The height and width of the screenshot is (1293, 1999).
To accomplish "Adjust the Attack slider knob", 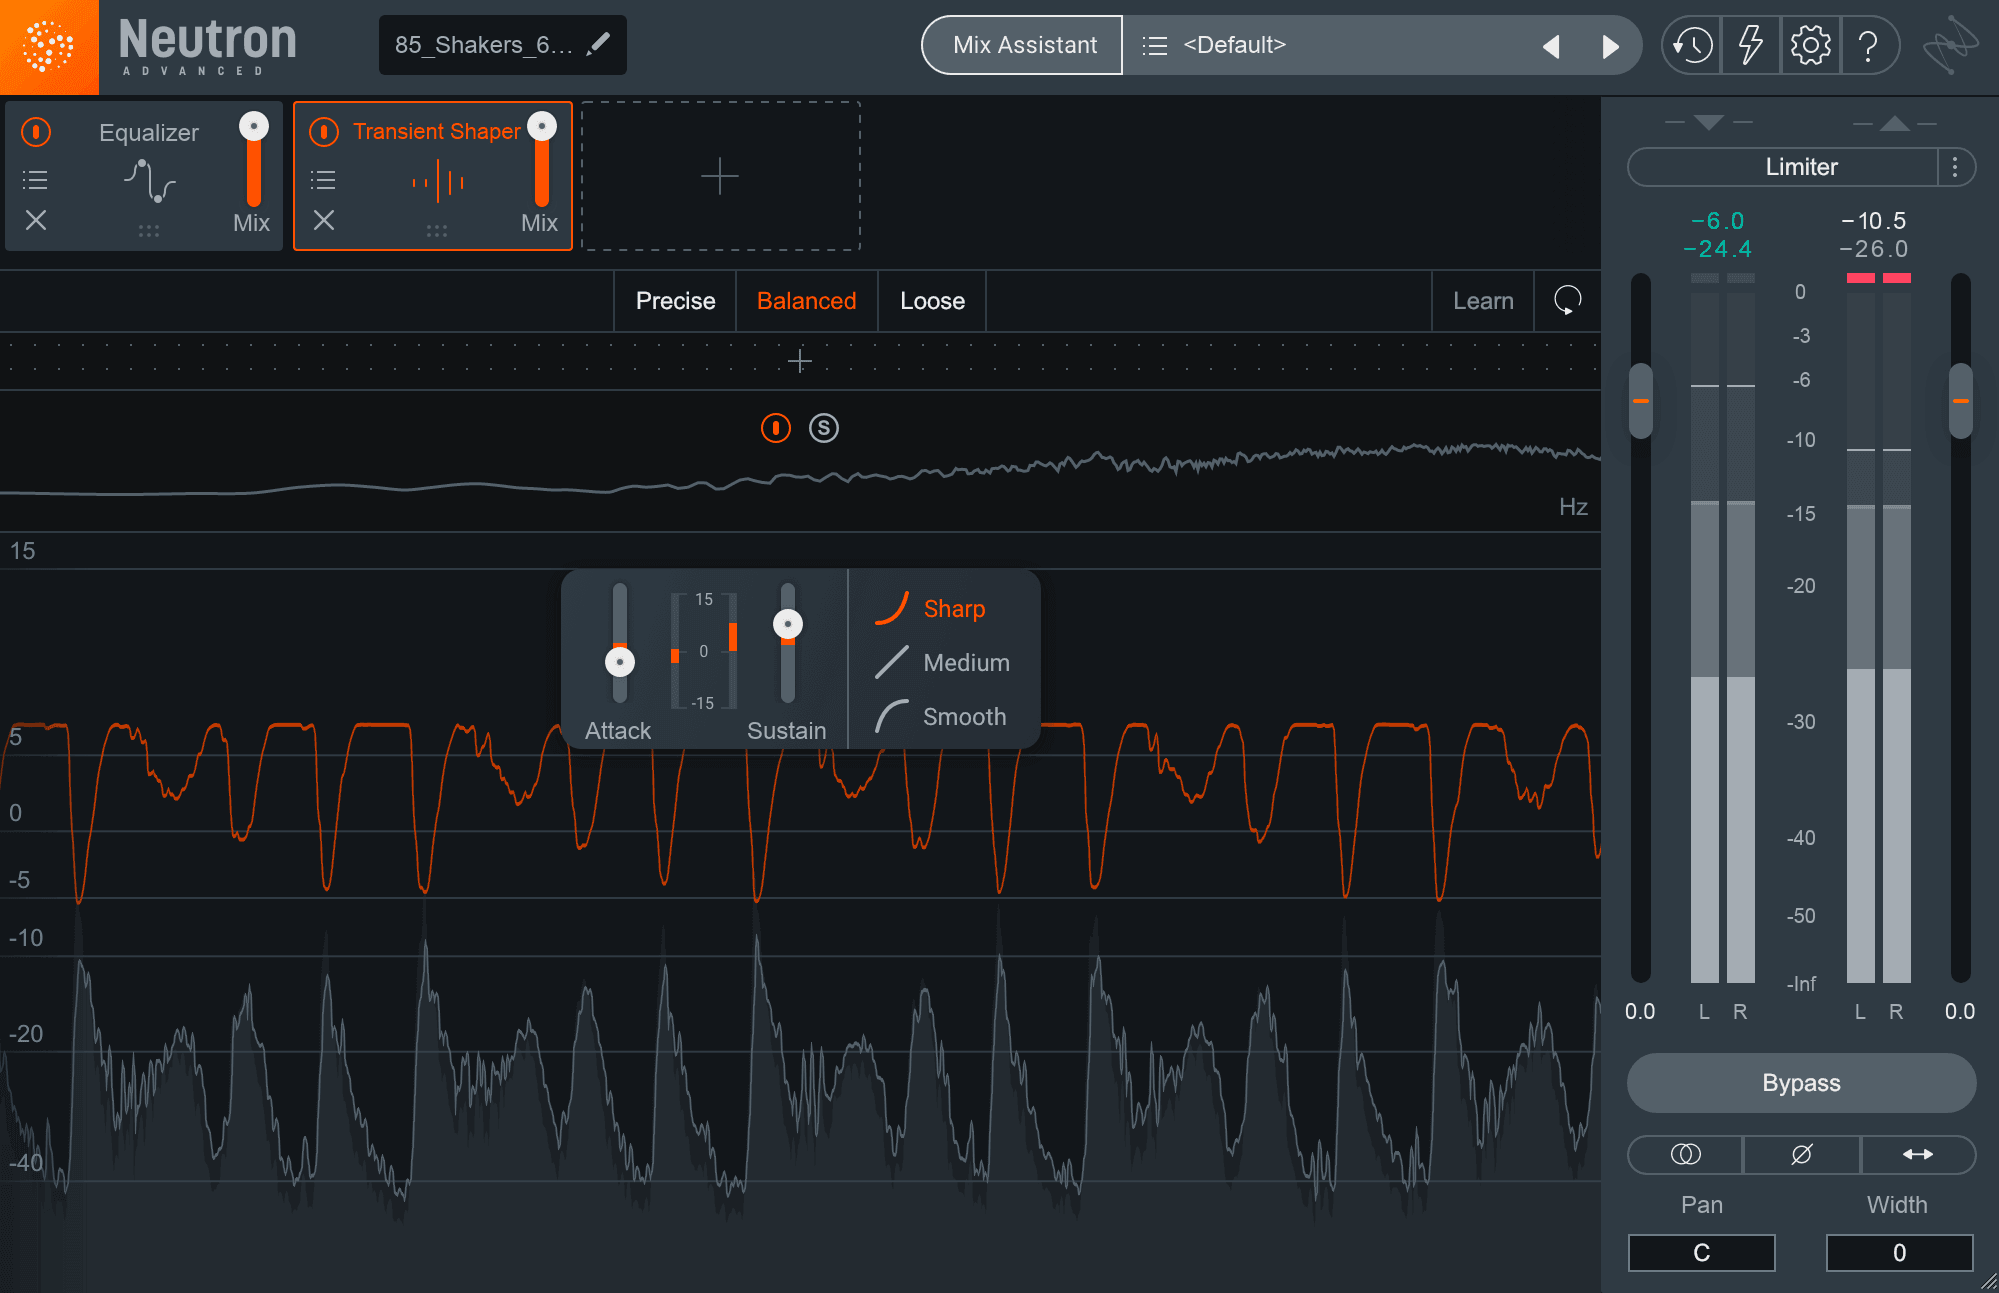I will coord(620,662).
